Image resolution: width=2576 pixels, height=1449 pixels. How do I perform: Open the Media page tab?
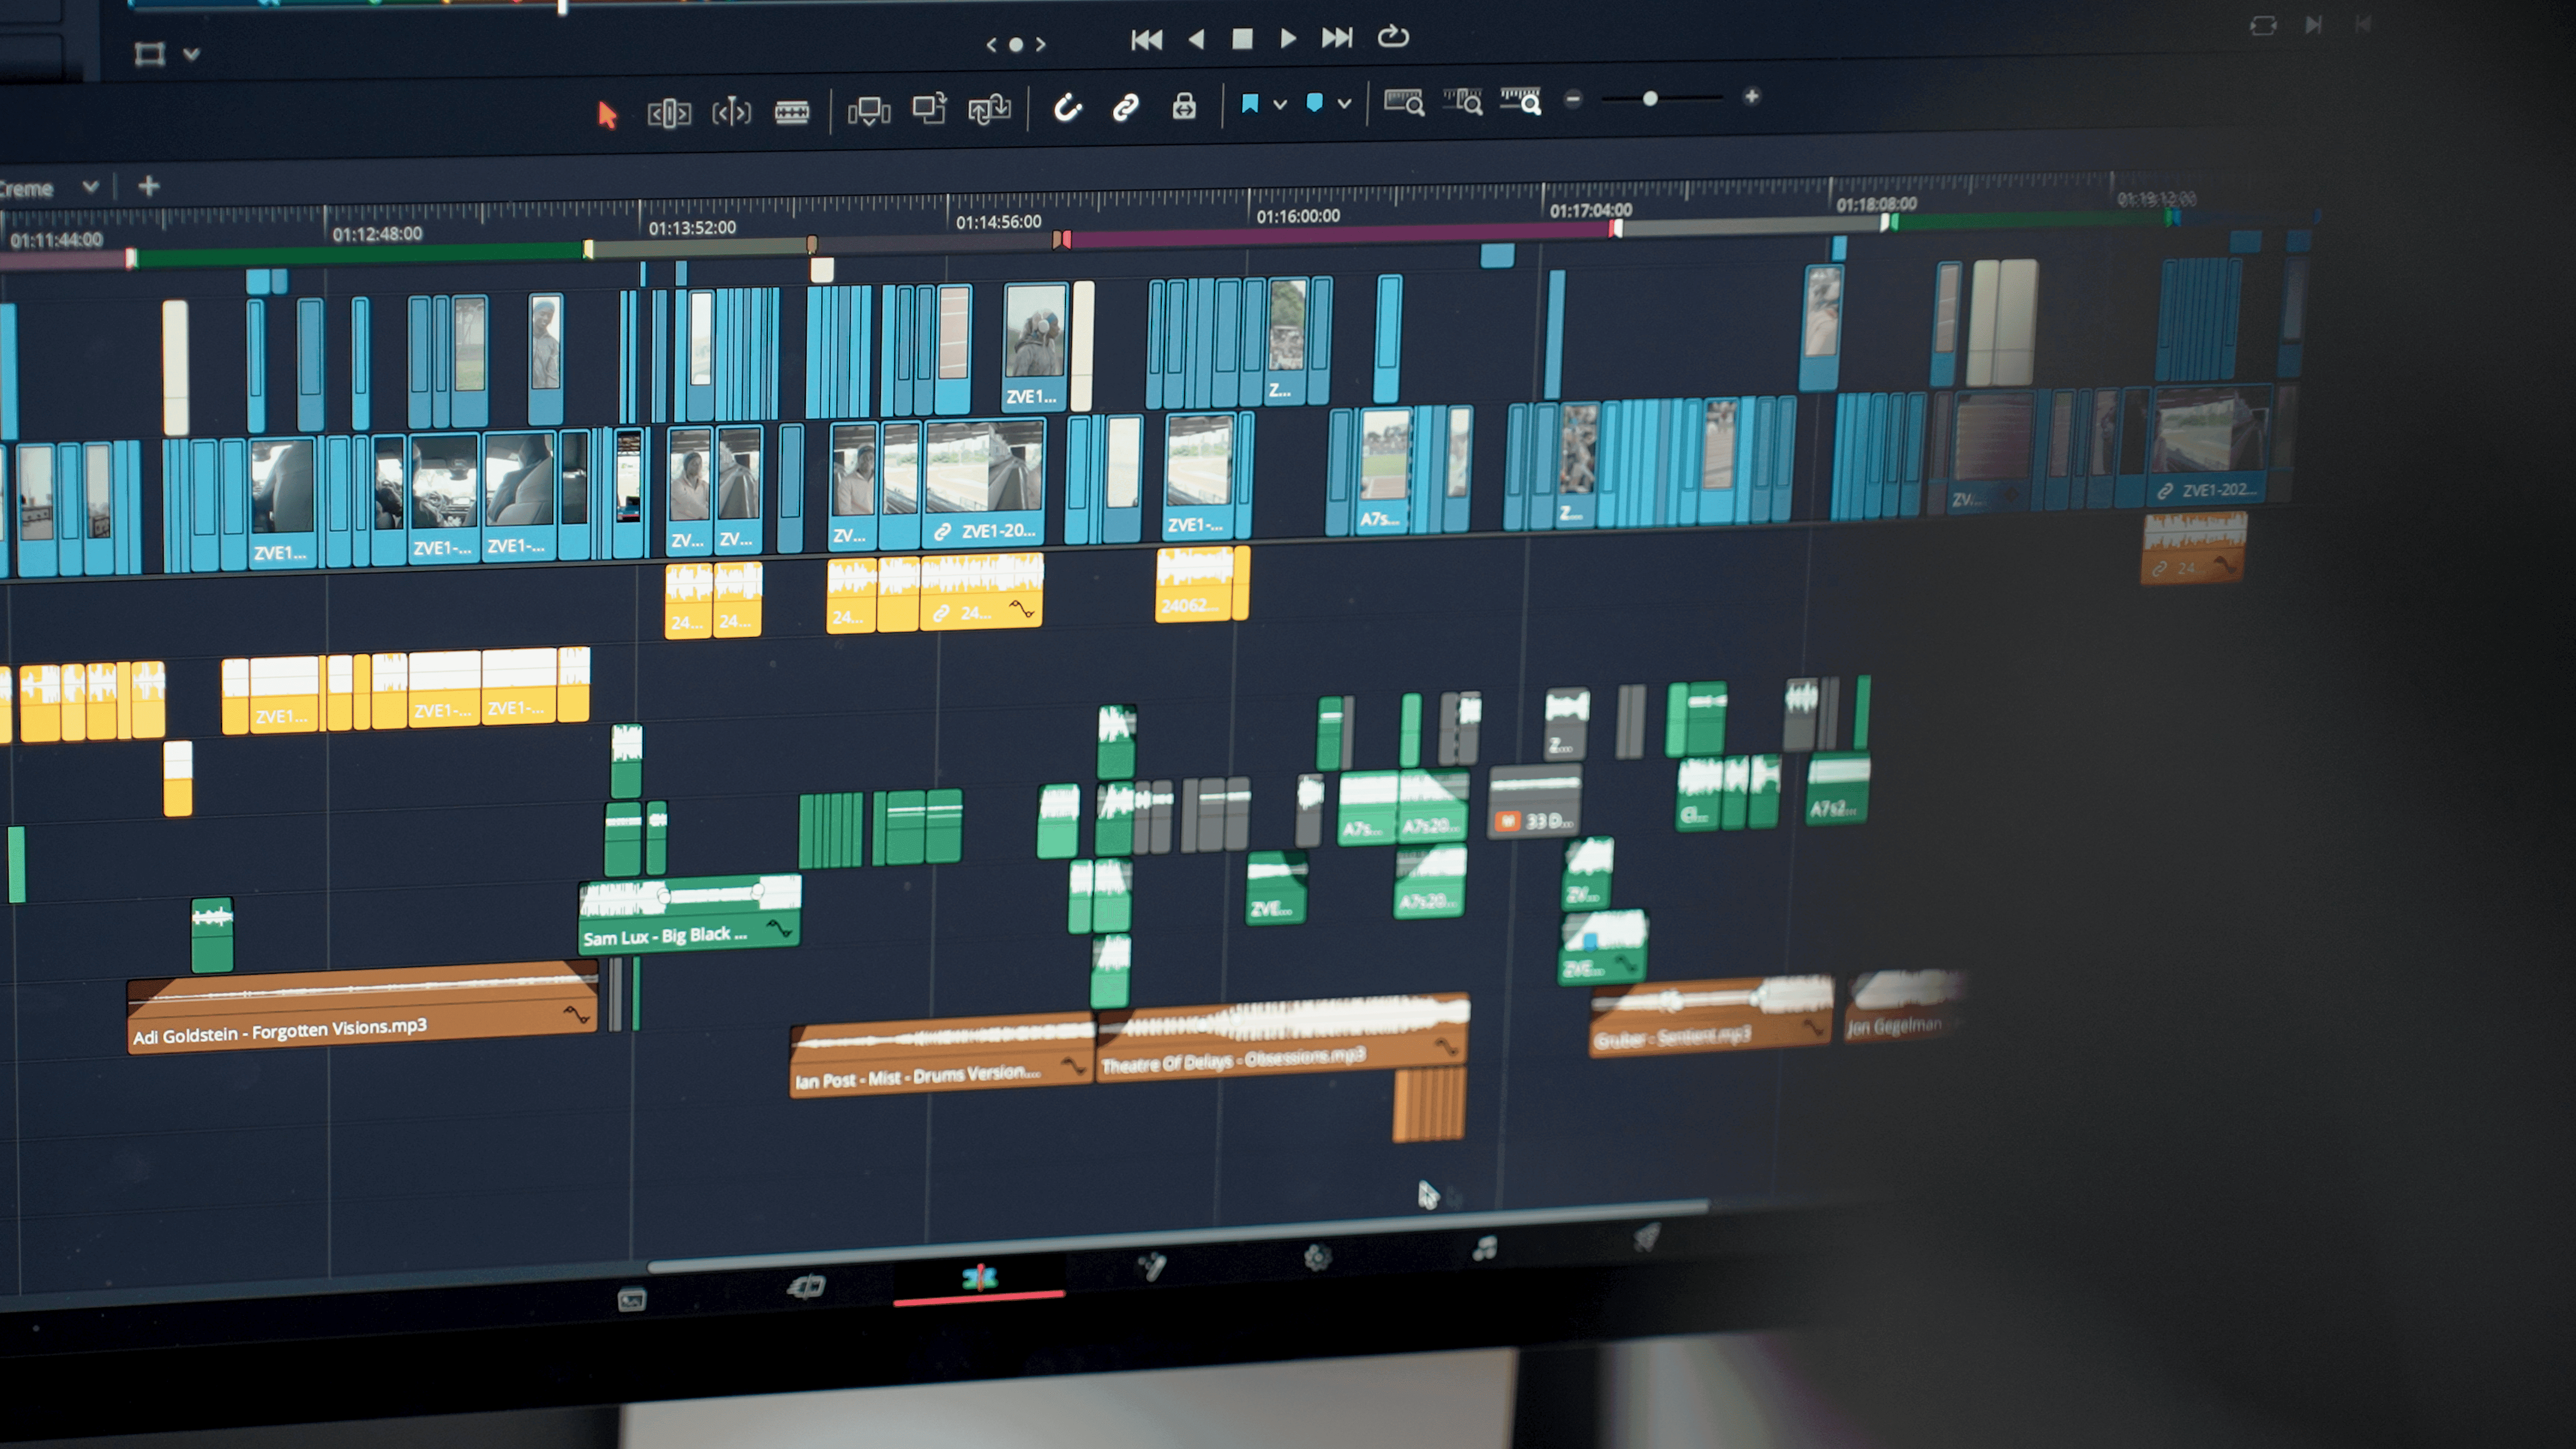tap(632, 1300)
